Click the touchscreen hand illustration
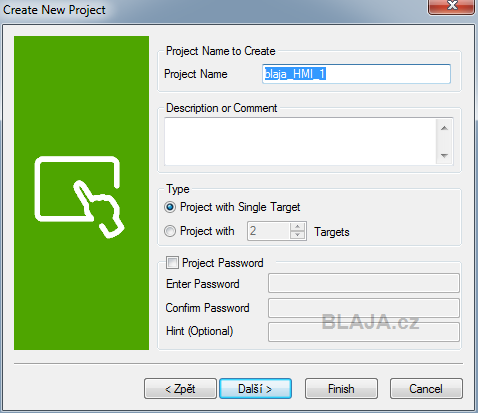 [79, 197]
